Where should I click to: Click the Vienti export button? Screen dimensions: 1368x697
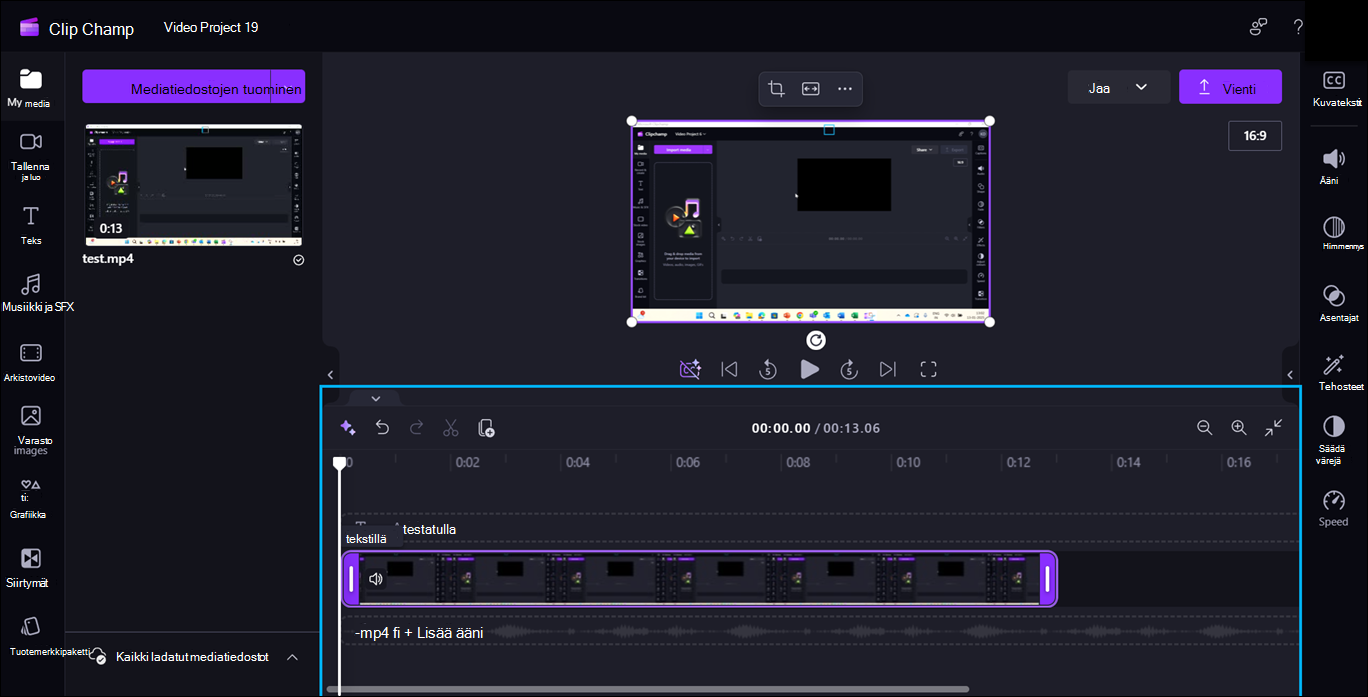coord(1230,87)
